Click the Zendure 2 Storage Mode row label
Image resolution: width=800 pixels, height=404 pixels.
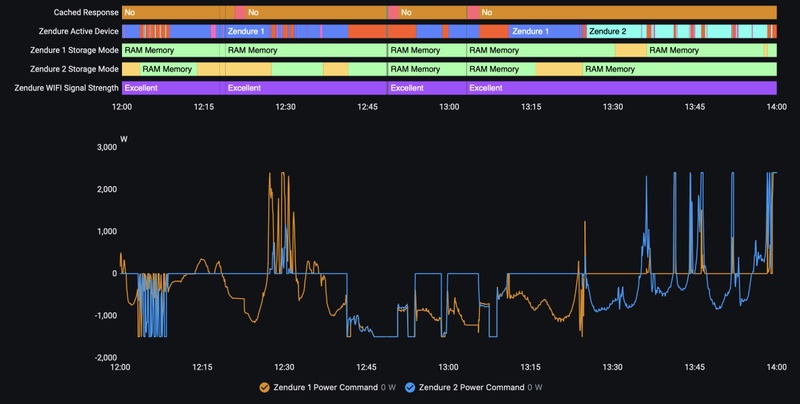coord(74,69)
